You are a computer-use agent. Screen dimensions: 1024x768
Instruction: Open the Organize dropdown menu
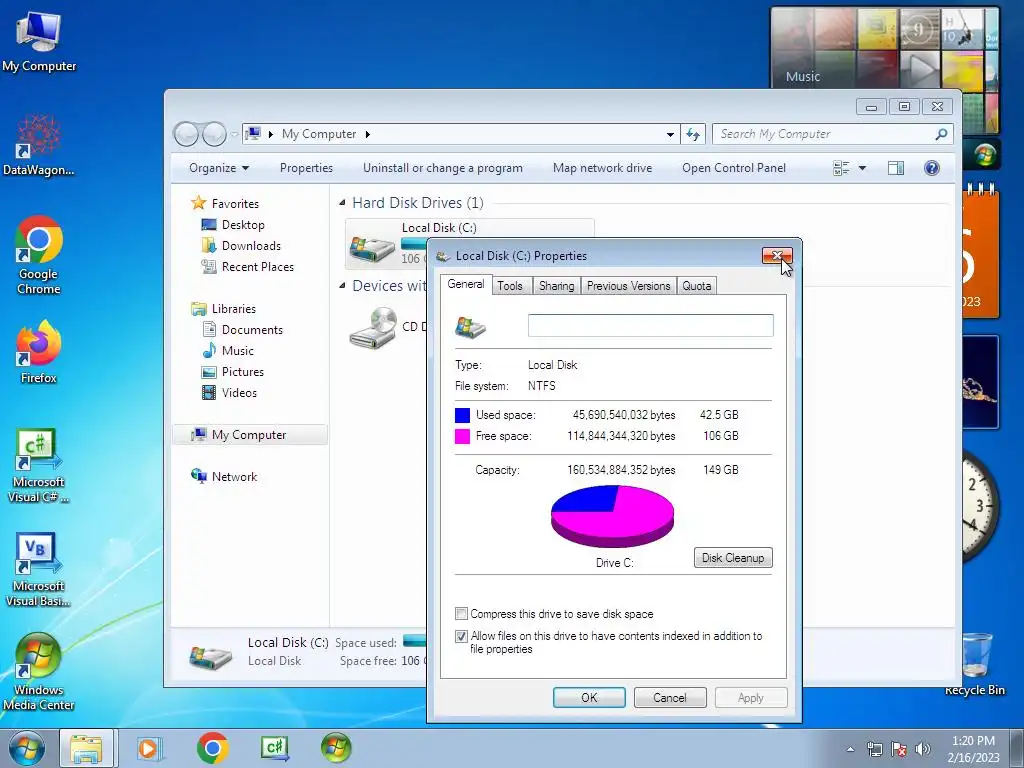(219, 168)
